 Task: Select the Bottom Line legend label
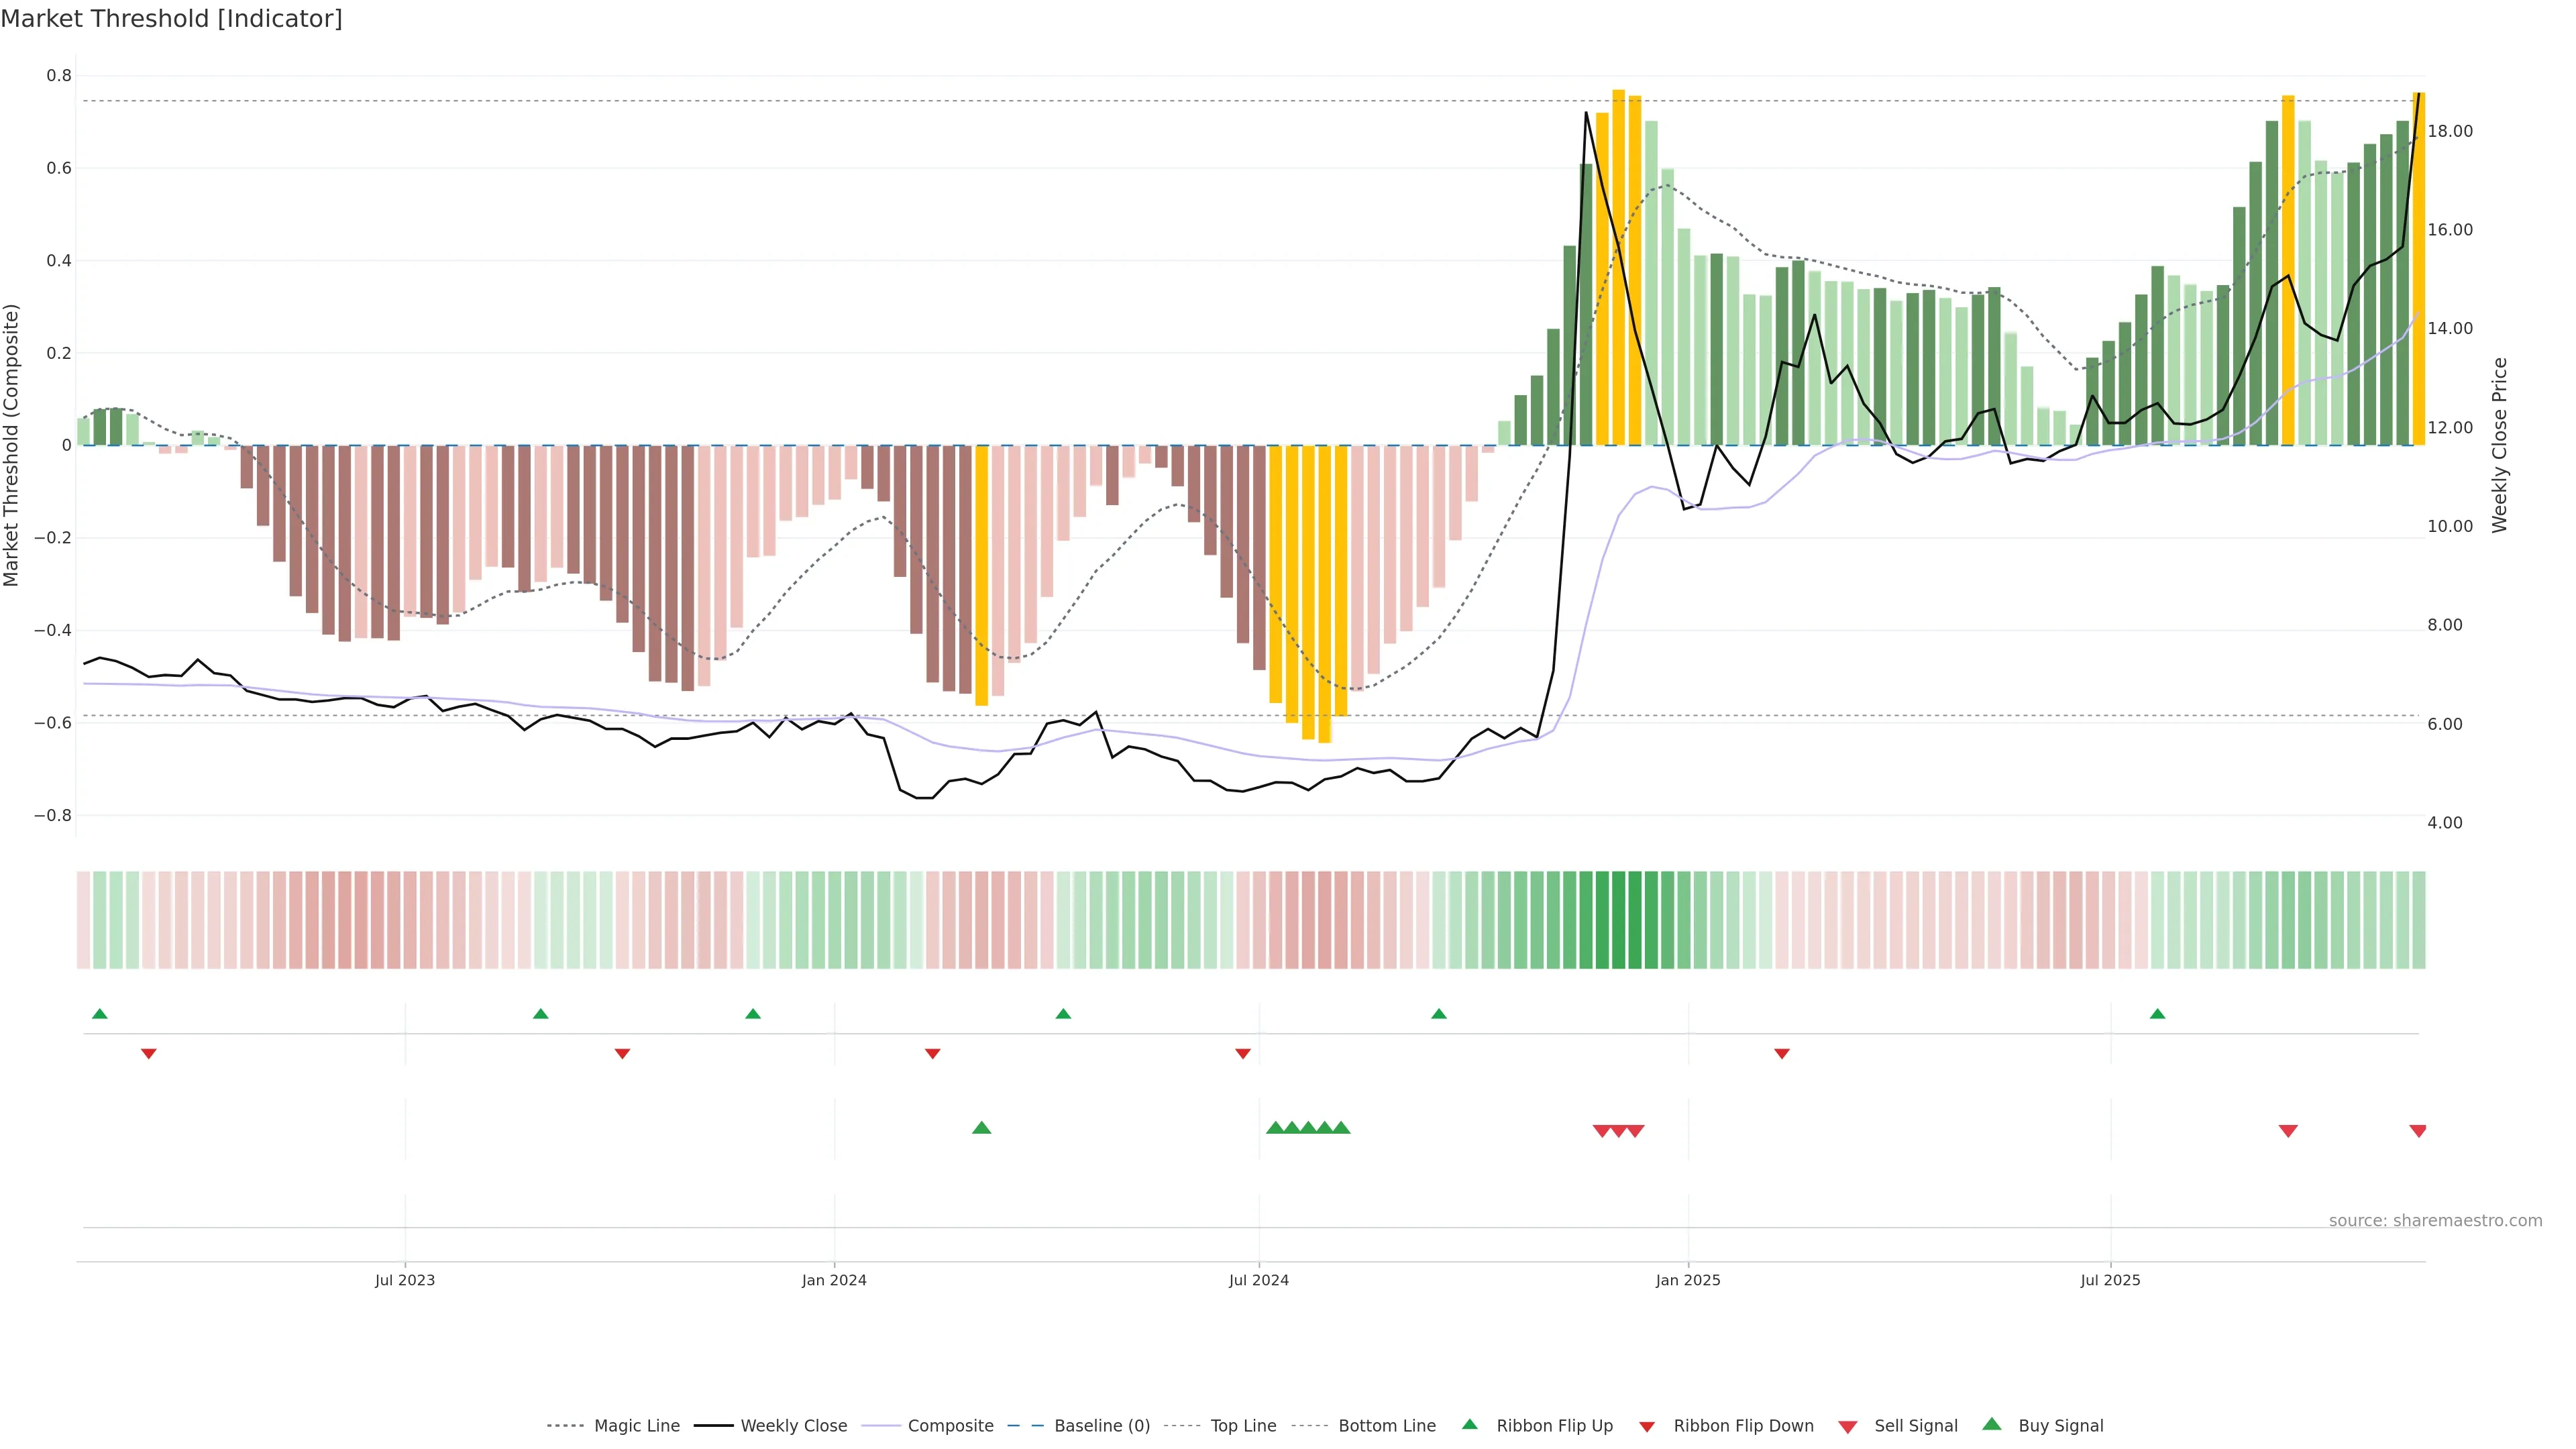1386,1426
